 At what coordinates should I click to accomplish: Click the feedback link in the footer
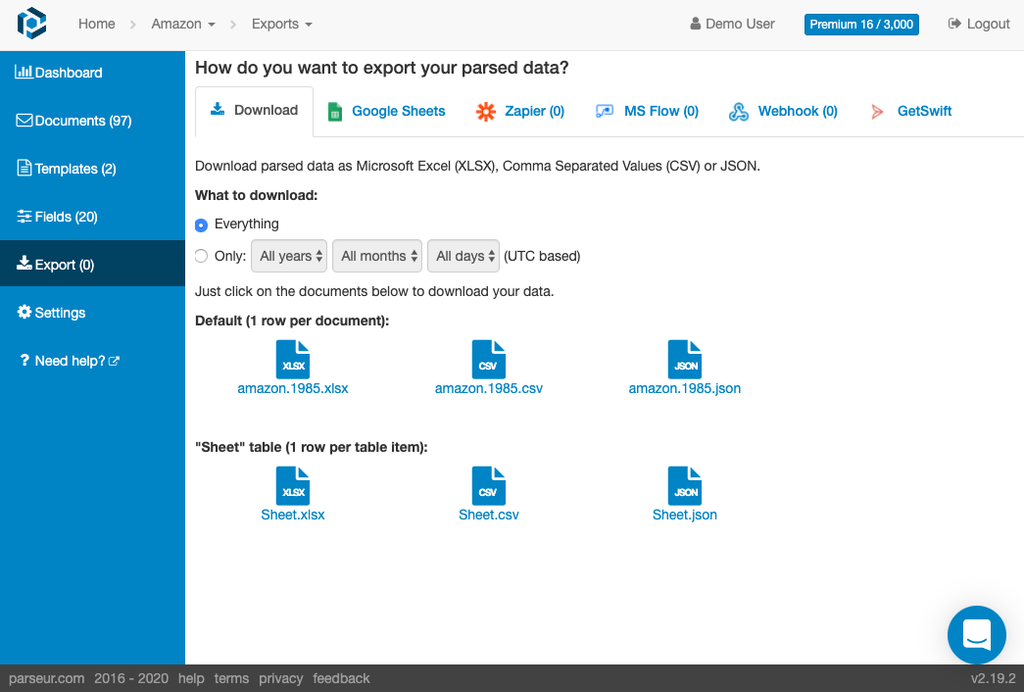point(341,678)
